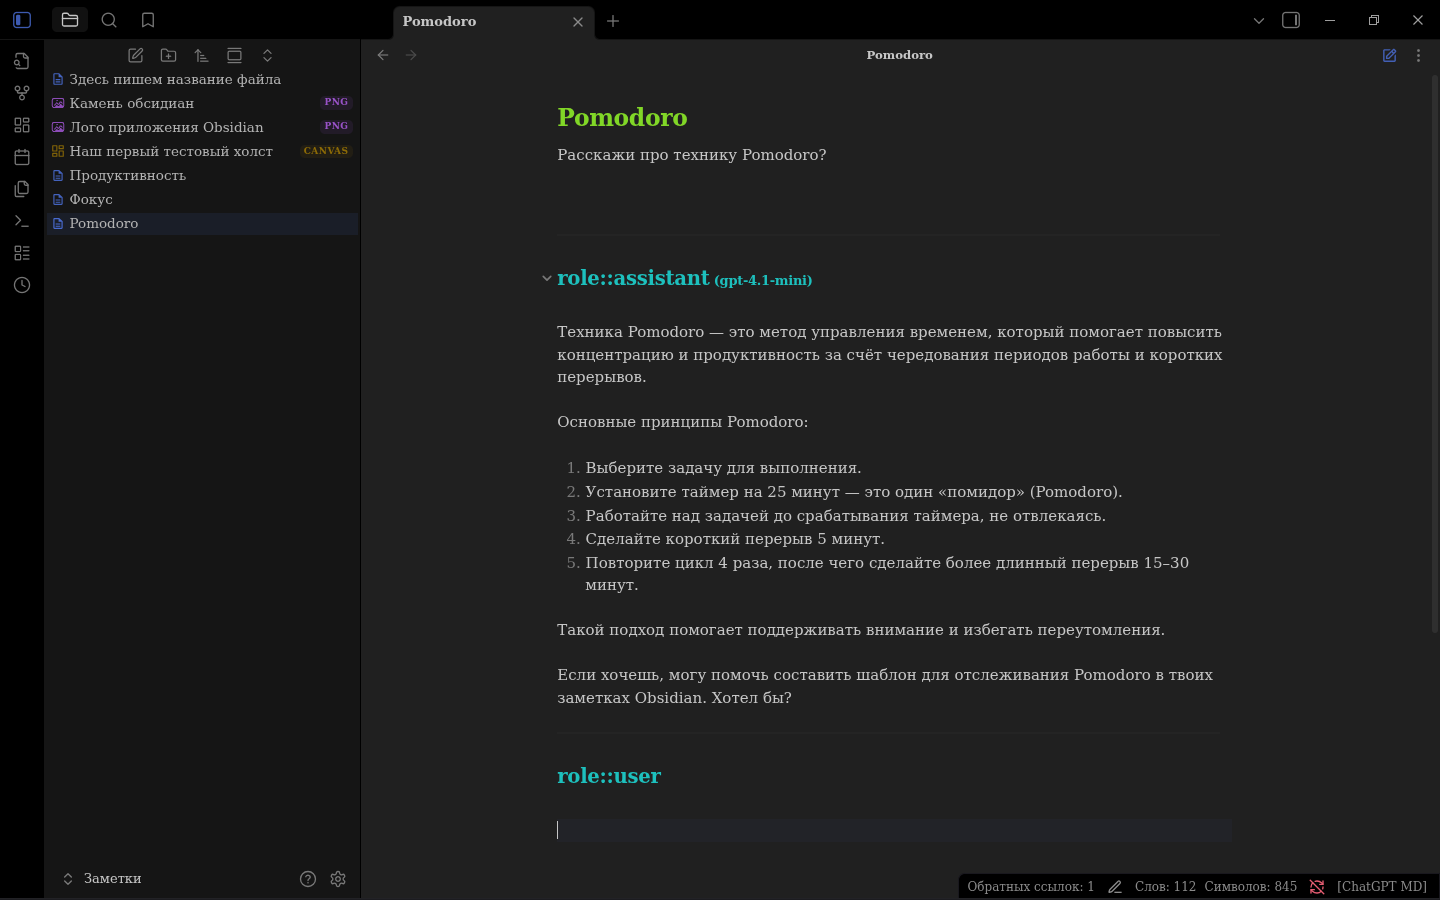
Task: Collapse the role::assistant heading
Action: [x=546, y=279]
